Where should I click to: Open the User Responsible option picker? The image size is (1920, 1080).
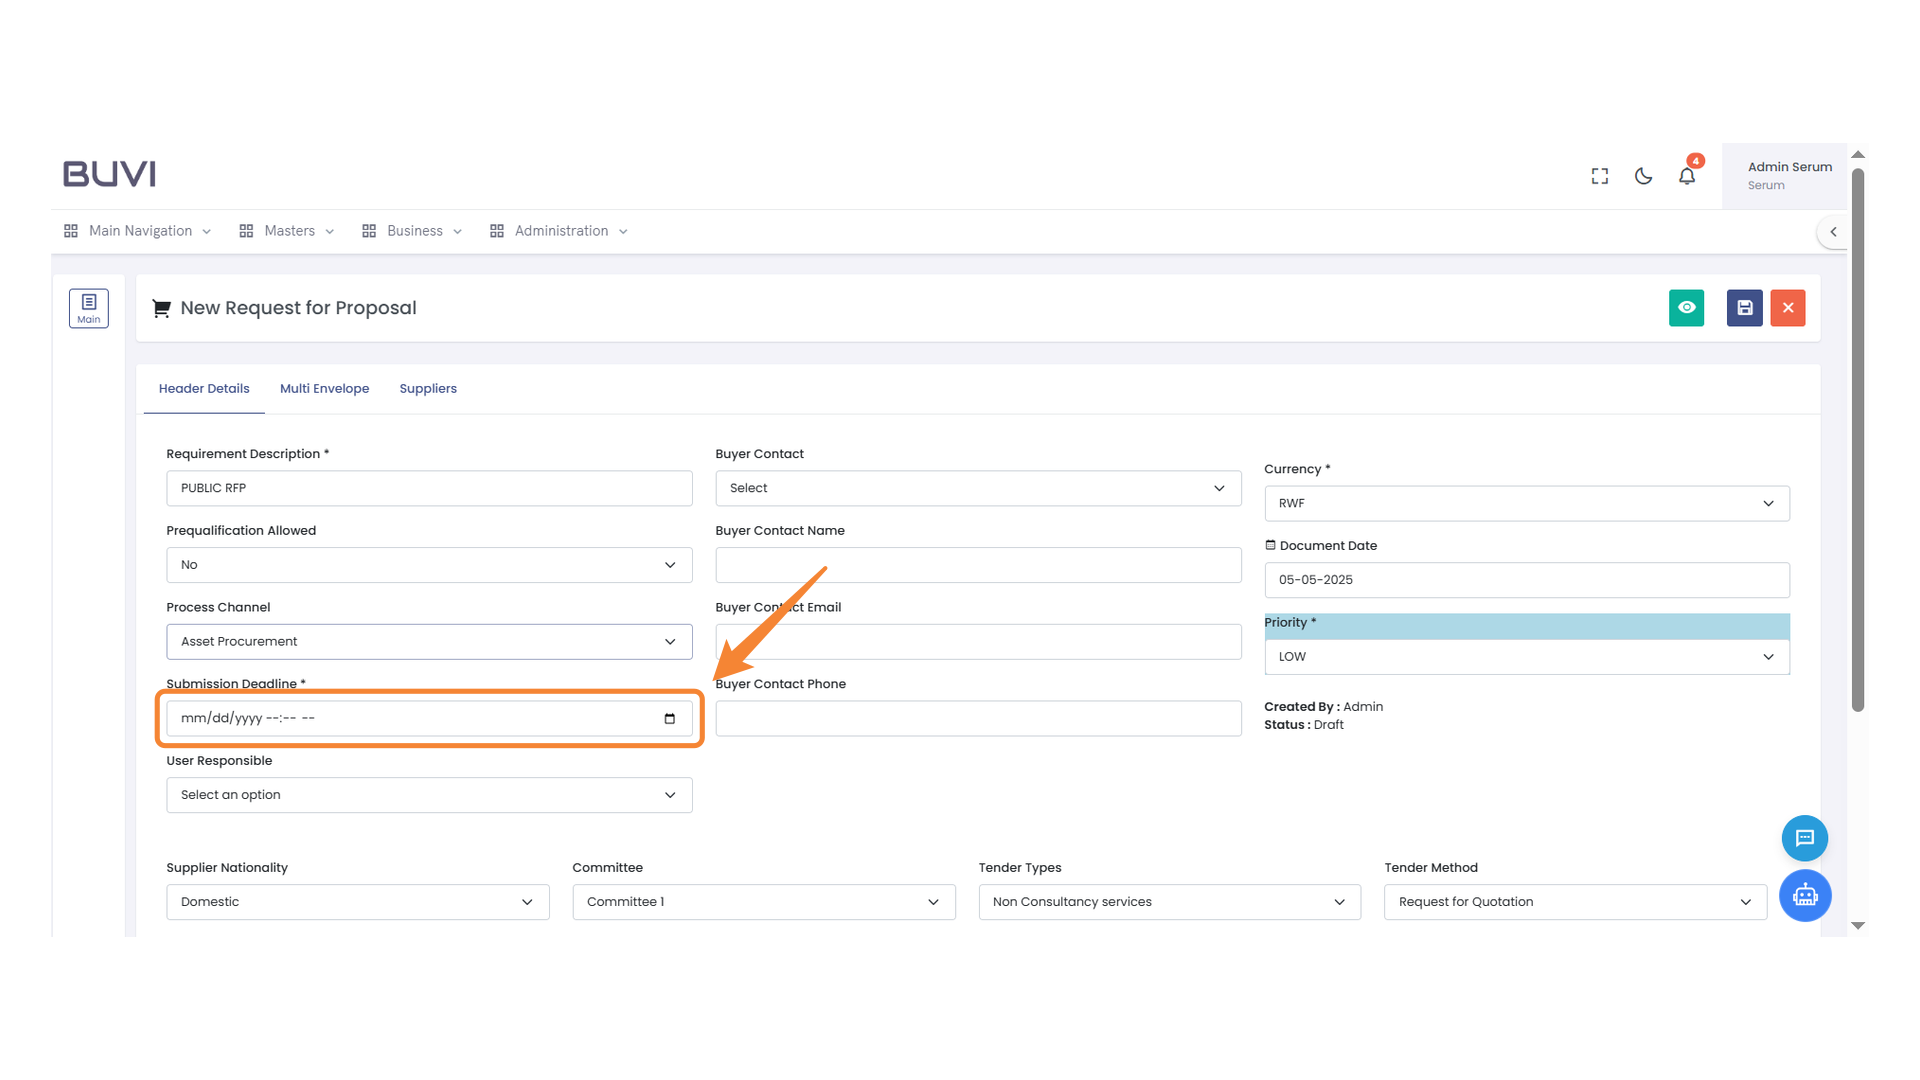point(428,794)
